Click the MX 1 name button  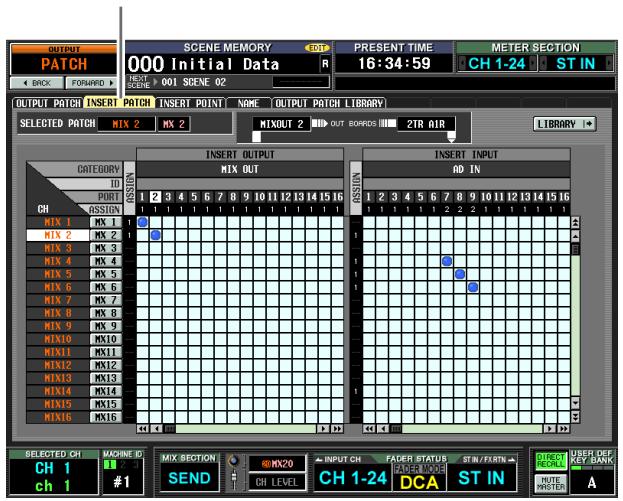click(106, 222)
